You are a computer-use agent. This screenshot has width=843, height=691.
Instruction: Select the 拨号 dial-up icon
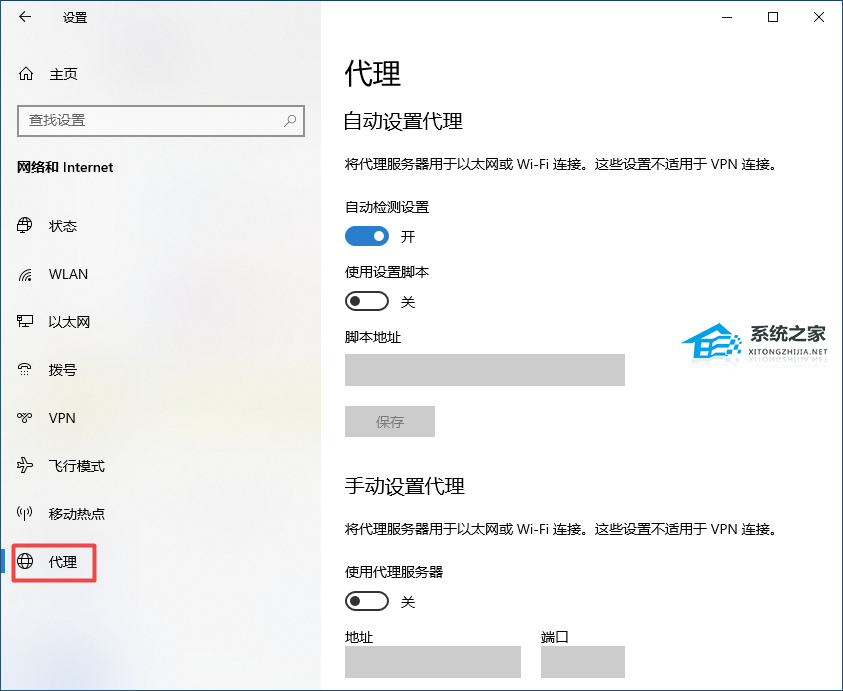coord(25,369)
